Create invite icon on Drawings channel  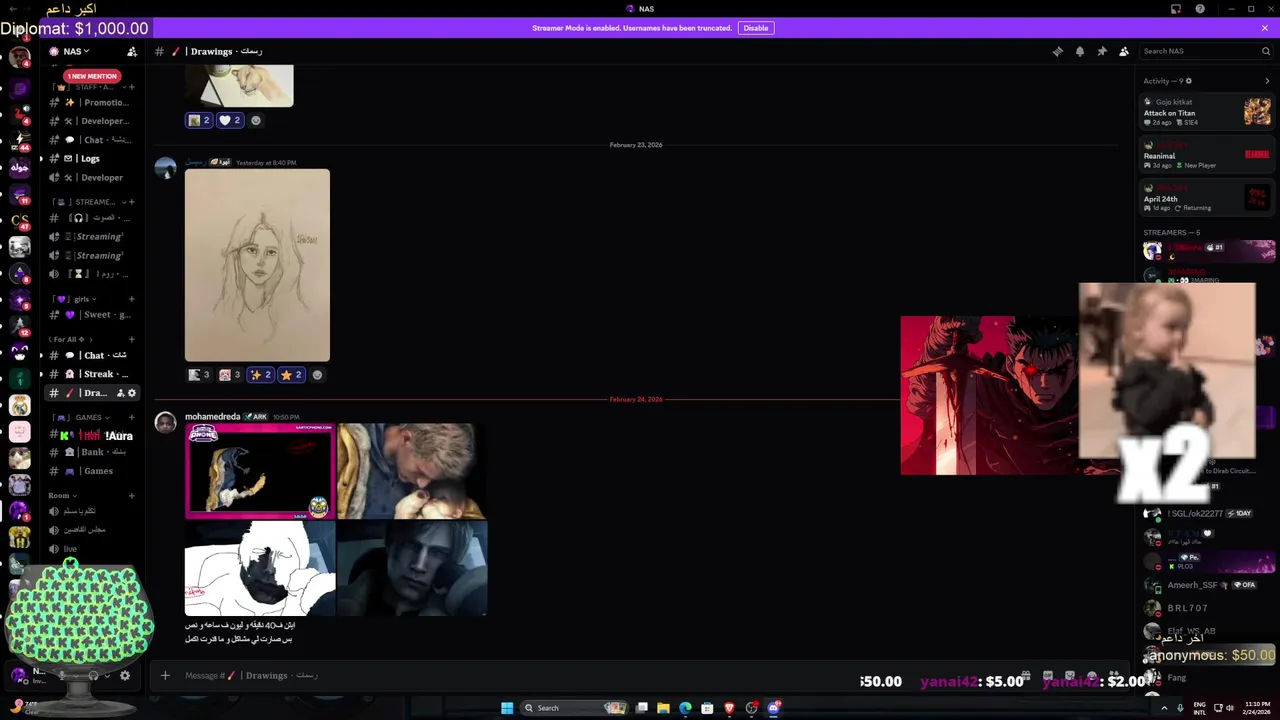pos(120,393)
